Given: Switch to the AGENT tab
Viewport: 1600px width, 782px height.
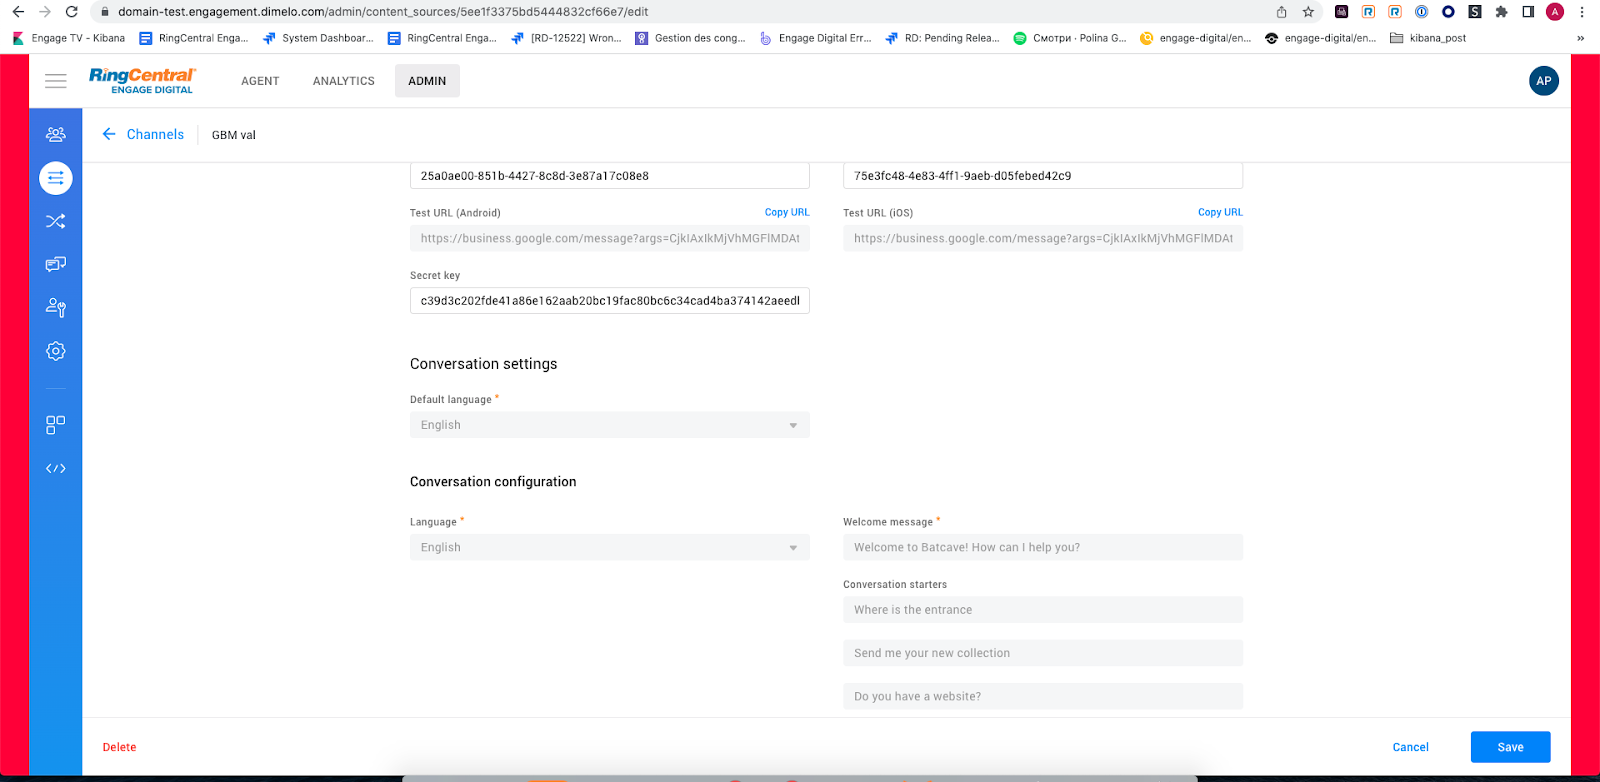Looking at the screenshot, I should tap(260, 81).
